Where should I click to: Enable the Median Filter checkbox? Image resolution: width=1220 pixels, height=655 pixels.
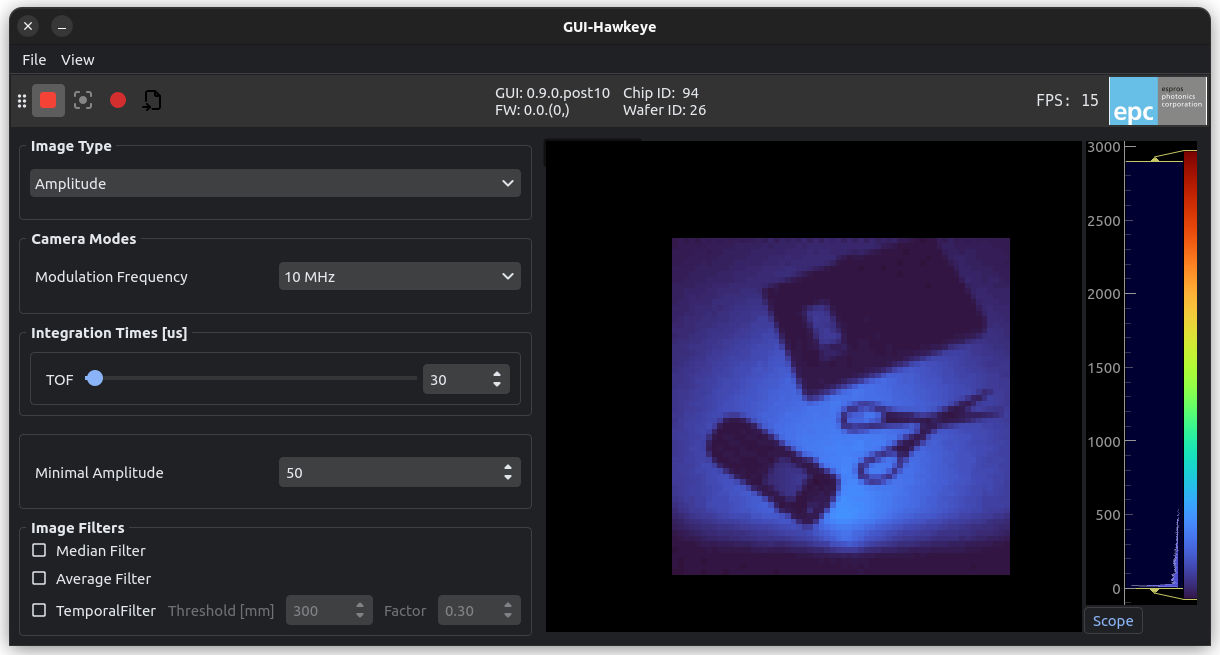click(x=39, y=550)
